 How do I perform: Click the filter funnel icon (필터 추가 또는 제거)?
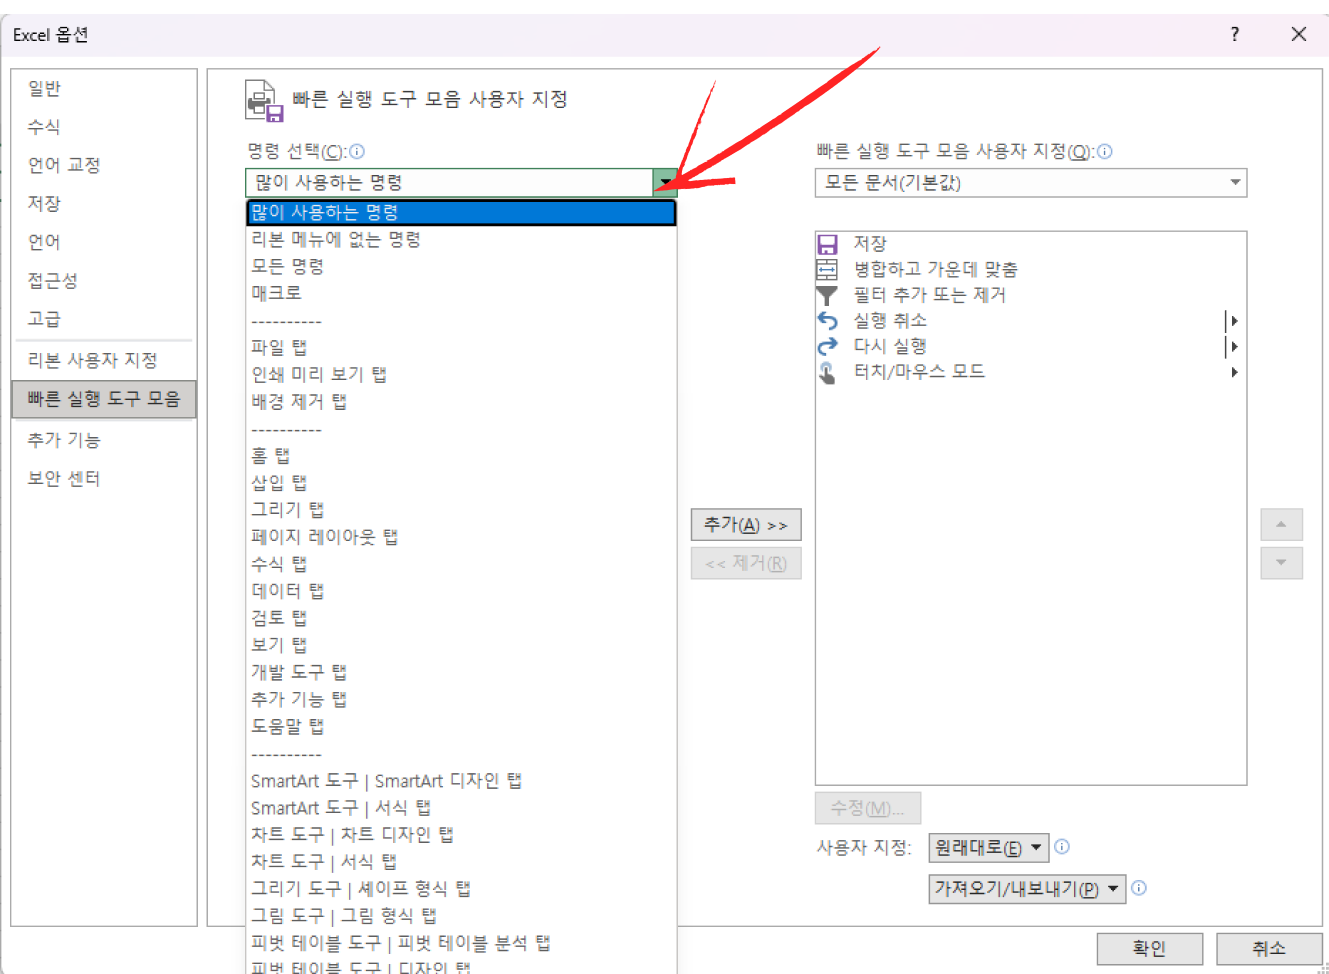pos(827,295)
